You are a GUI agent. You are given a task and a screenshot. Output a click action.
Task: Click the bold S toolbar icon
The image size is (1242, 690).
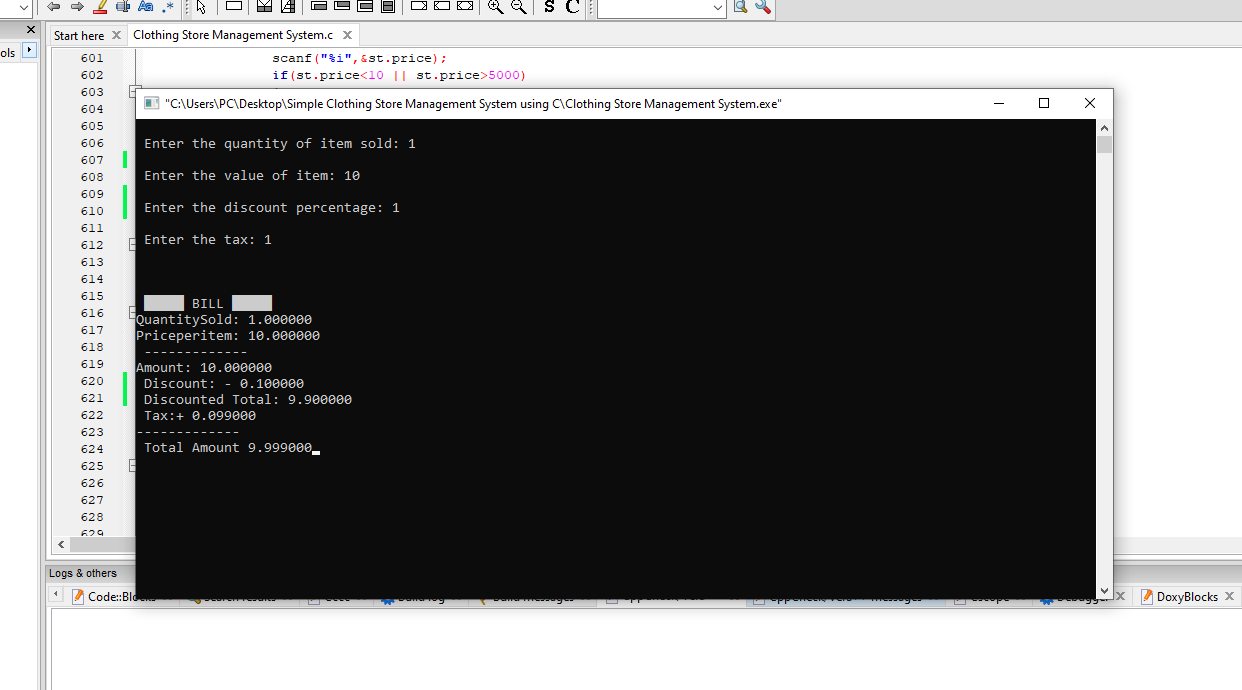[x=549, y=7]
